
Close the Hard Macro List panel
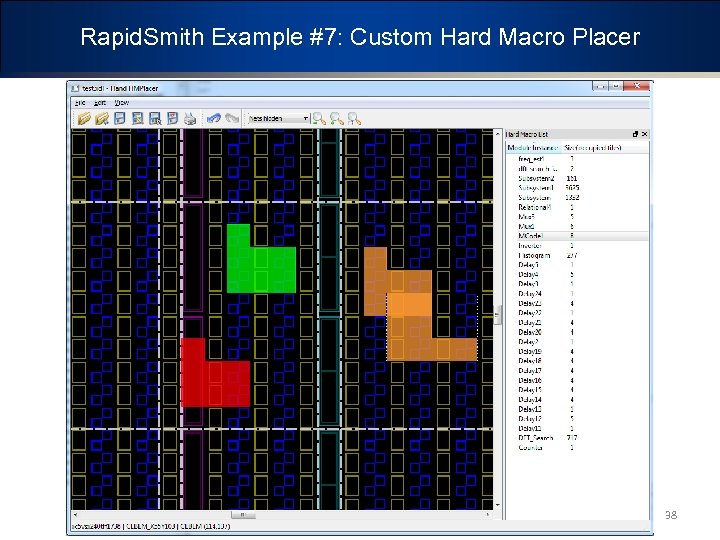[644, 134]
